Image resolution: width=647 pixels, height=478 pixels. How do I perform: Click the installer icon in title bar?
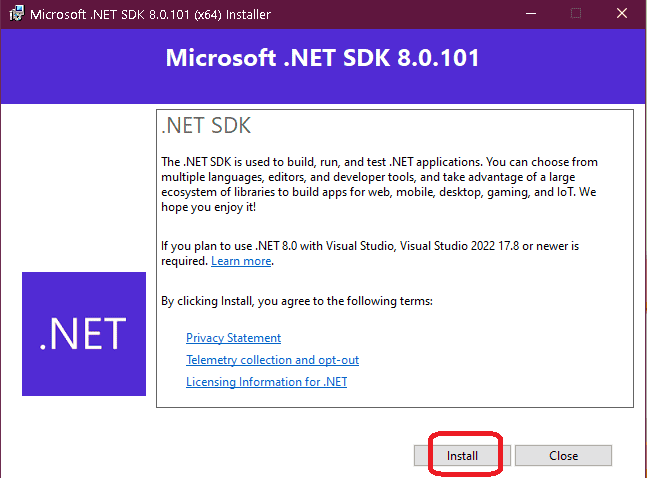click(x=17, y=14)
